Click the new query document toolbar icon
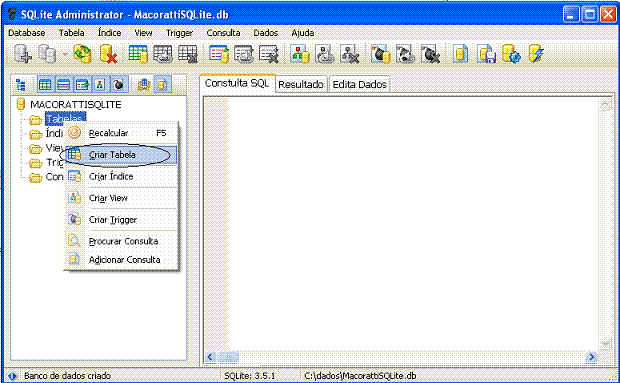Image resolution: width=620 pixels, height=383 pixels. click(x=460, y=54)
